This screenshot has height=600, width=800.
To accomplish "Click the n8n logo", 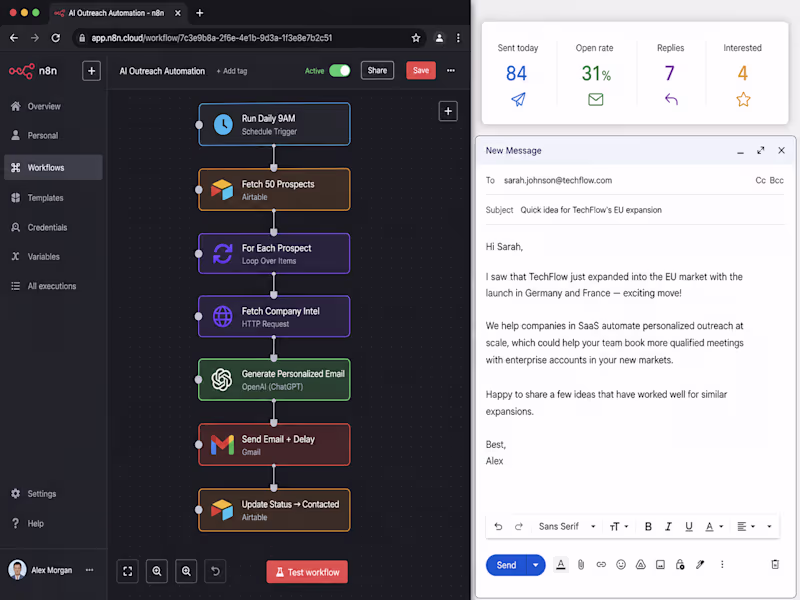I will coord(33,71).
